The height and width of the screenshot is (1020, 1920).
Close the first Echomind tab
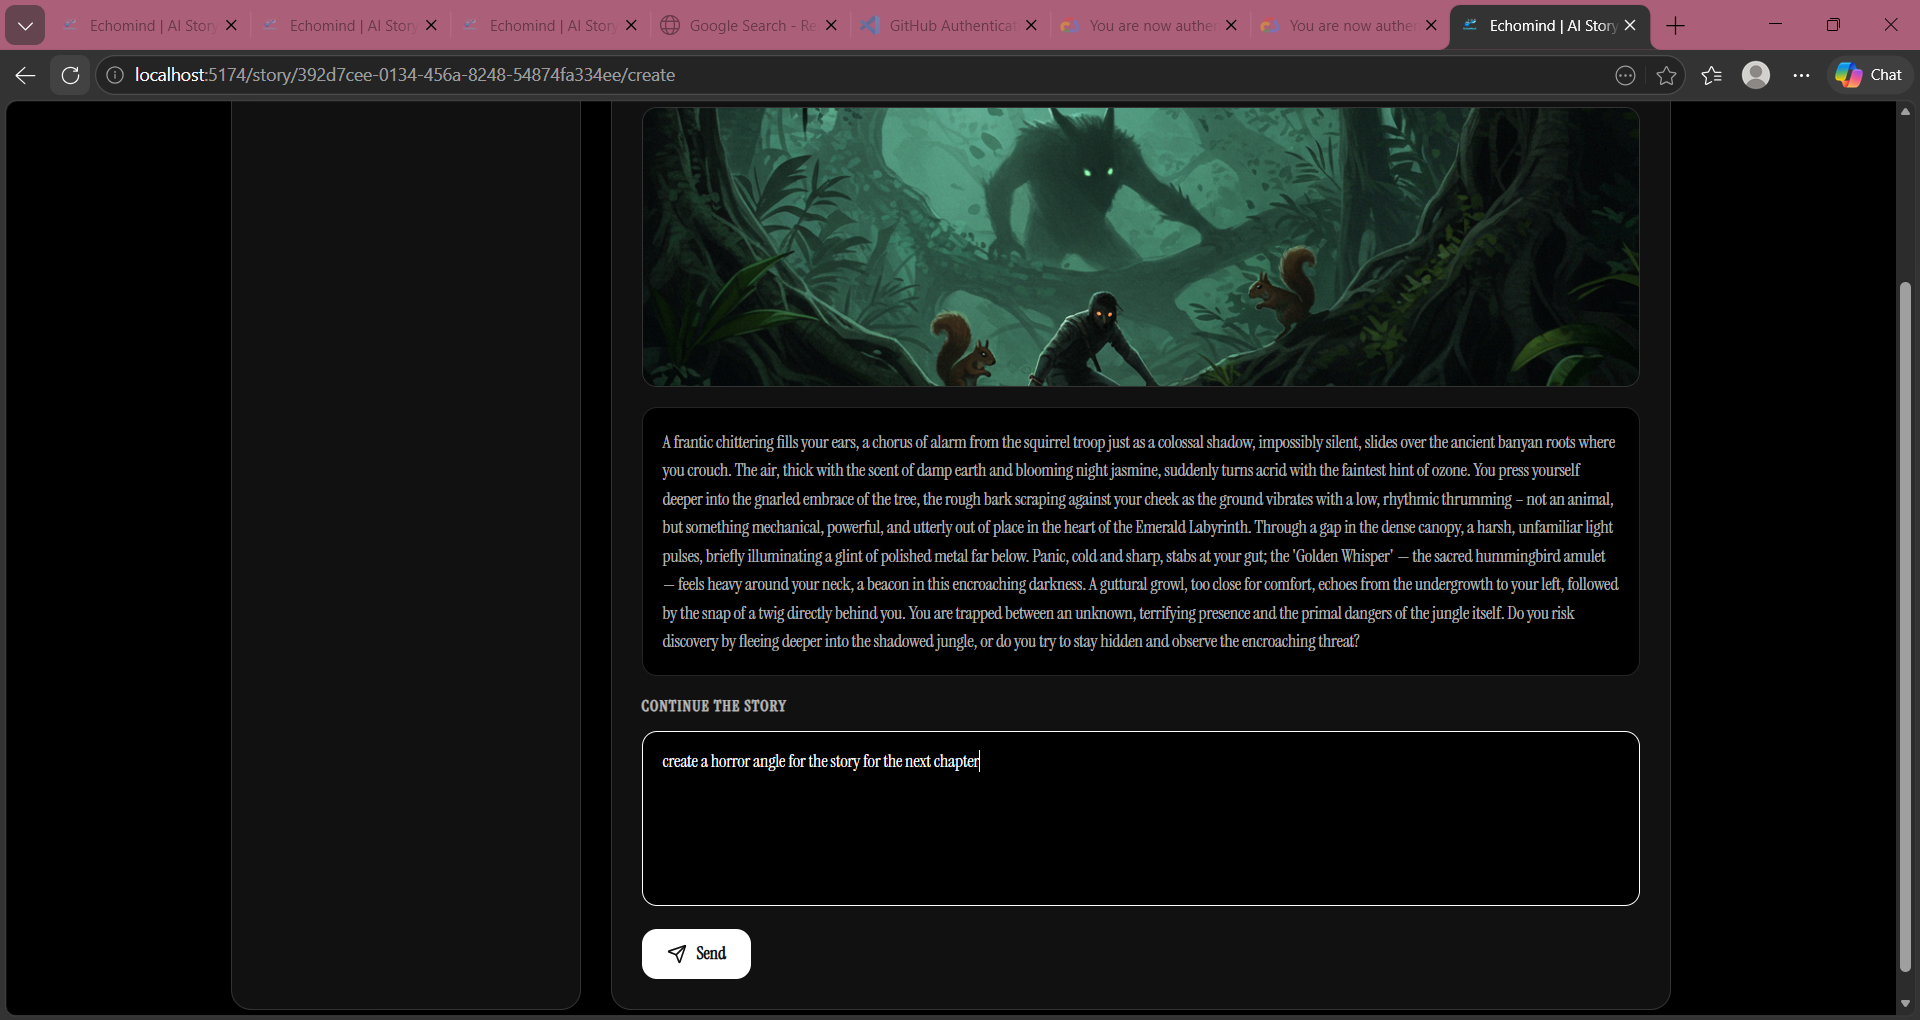coord(231,25)
